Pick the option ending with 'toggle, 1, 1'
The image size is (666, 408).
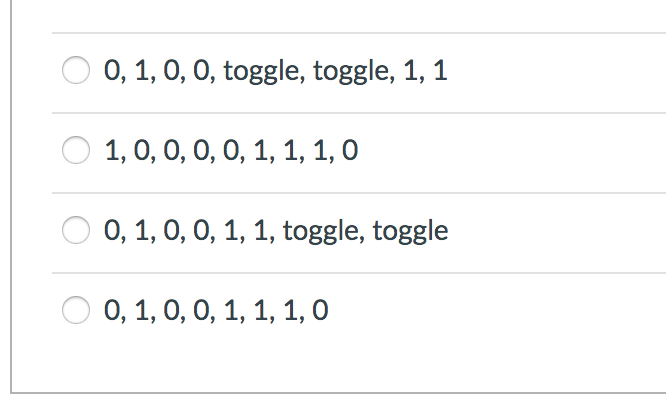(77, 72)
